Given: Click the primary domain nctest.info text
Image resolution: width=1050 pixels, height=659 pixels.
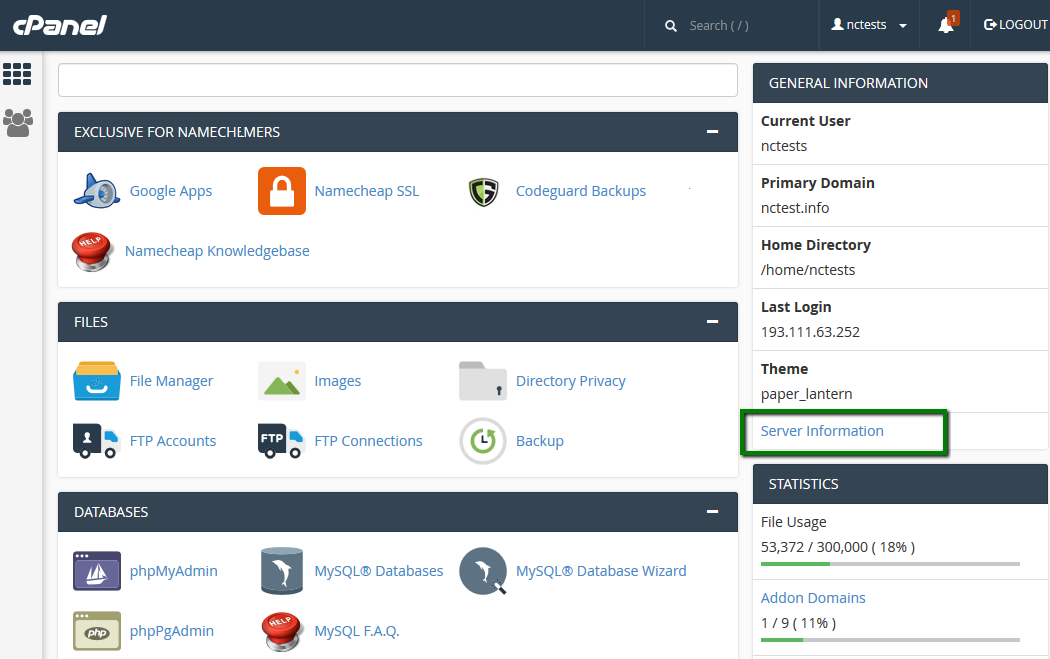Looking at the screenshot, I should point(795,208).
